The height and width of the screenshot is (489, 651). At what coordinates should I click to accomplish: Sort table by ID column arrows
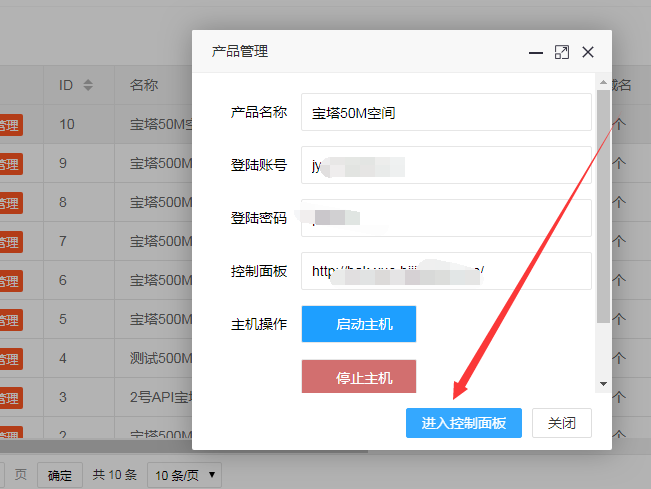click(x=88, y=85)
